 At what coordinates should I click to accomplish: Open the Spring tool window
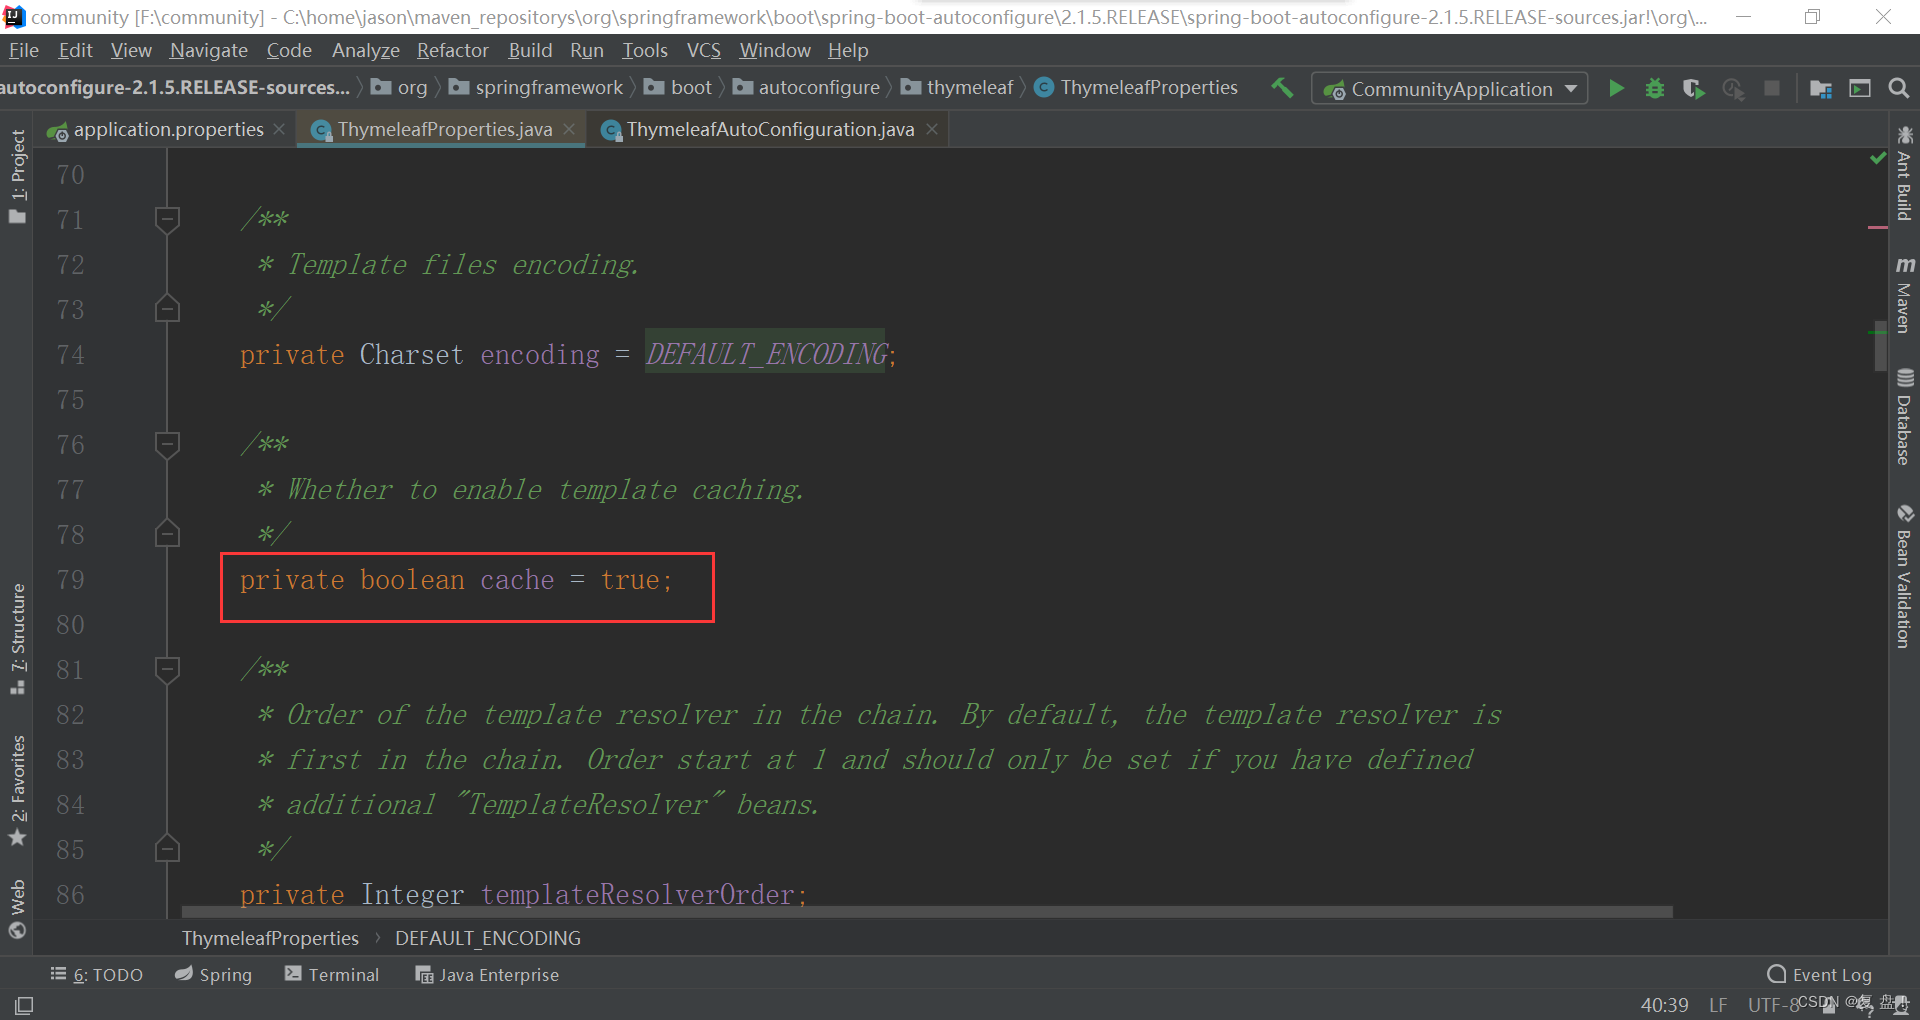(213, 974)
